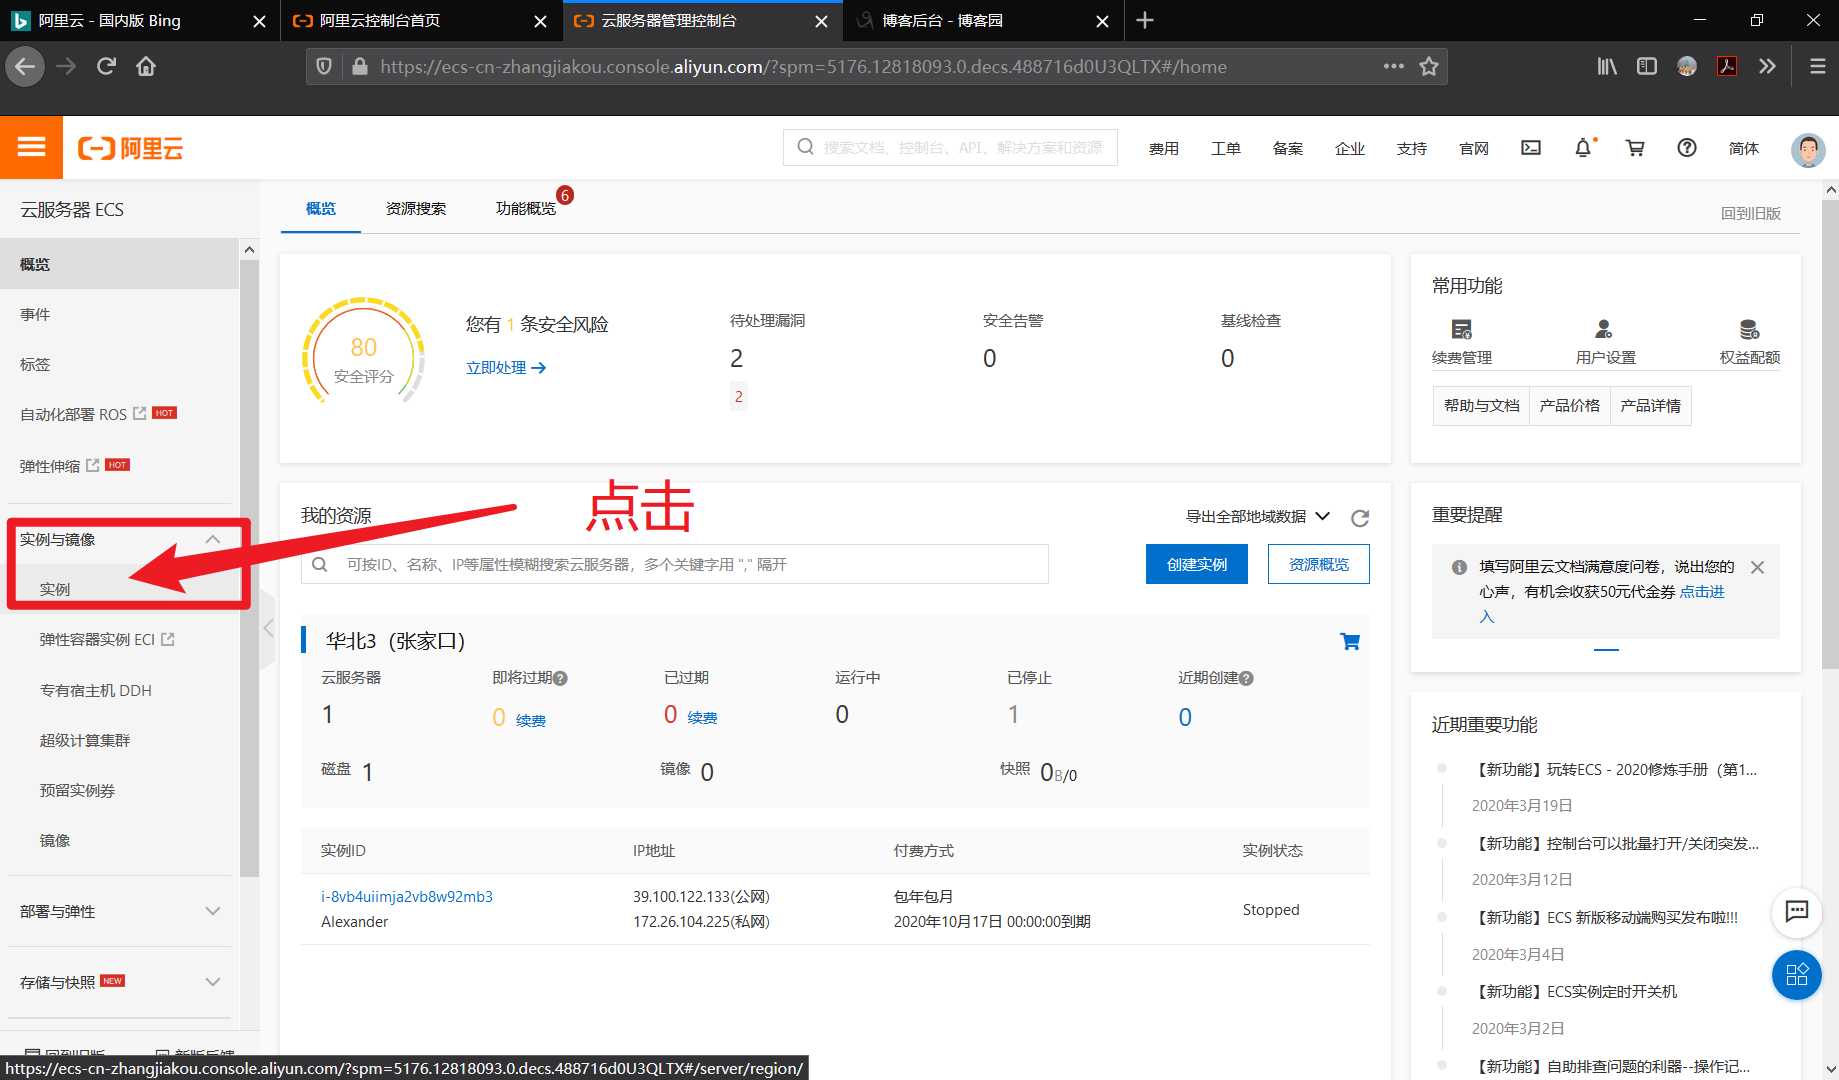Viewport: 1839px width, 1080px height.
Task: Click the browser Back button
Action: point(25,67)
